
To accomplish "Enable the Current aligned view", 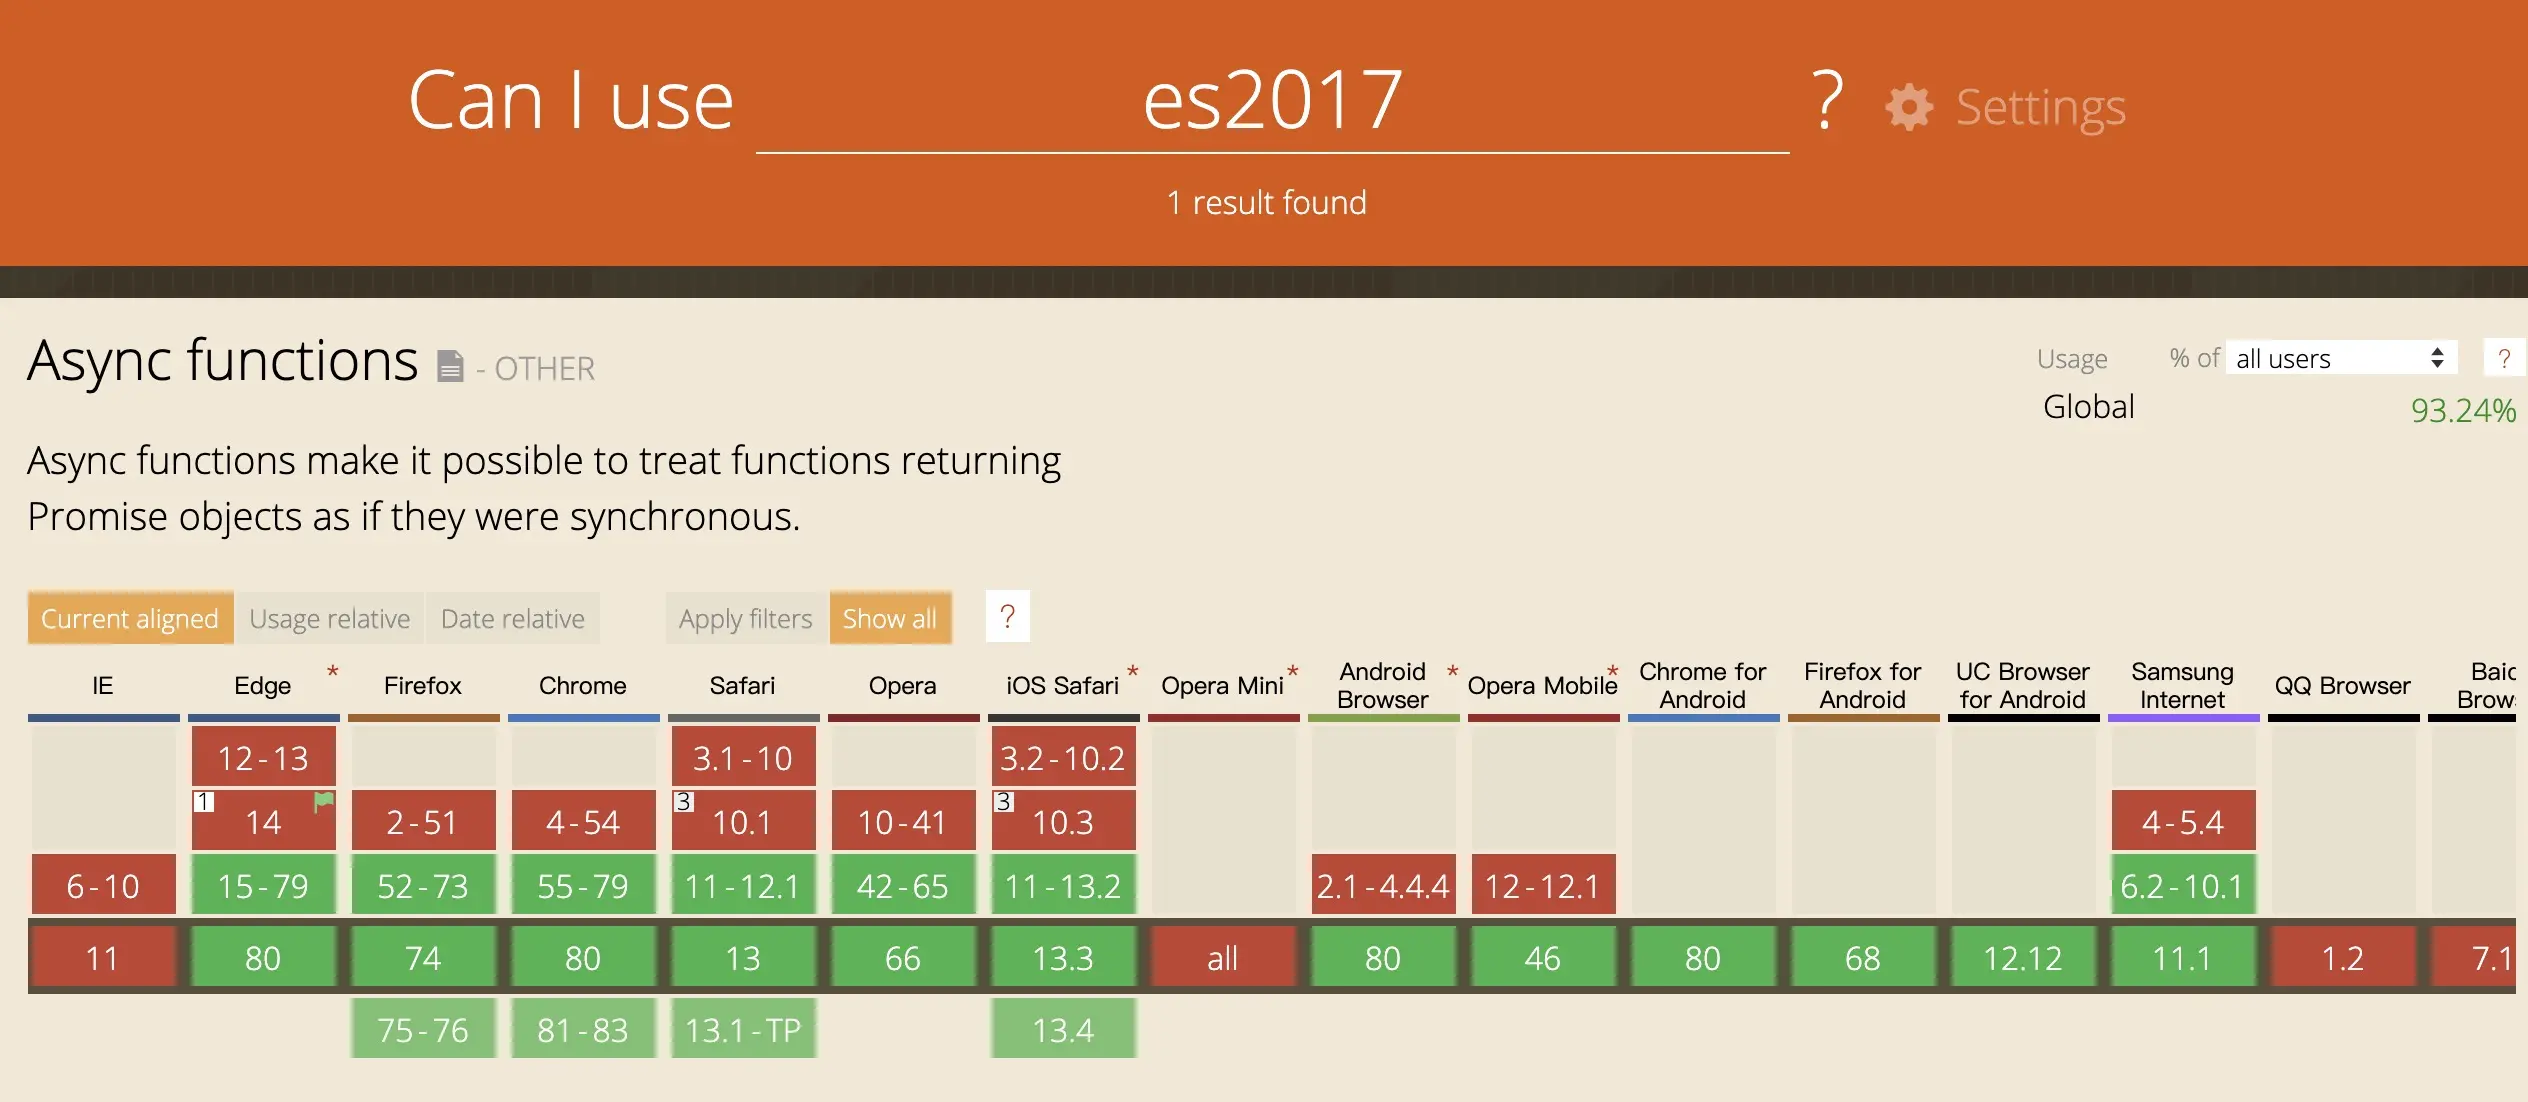I will tap(130, 619).
